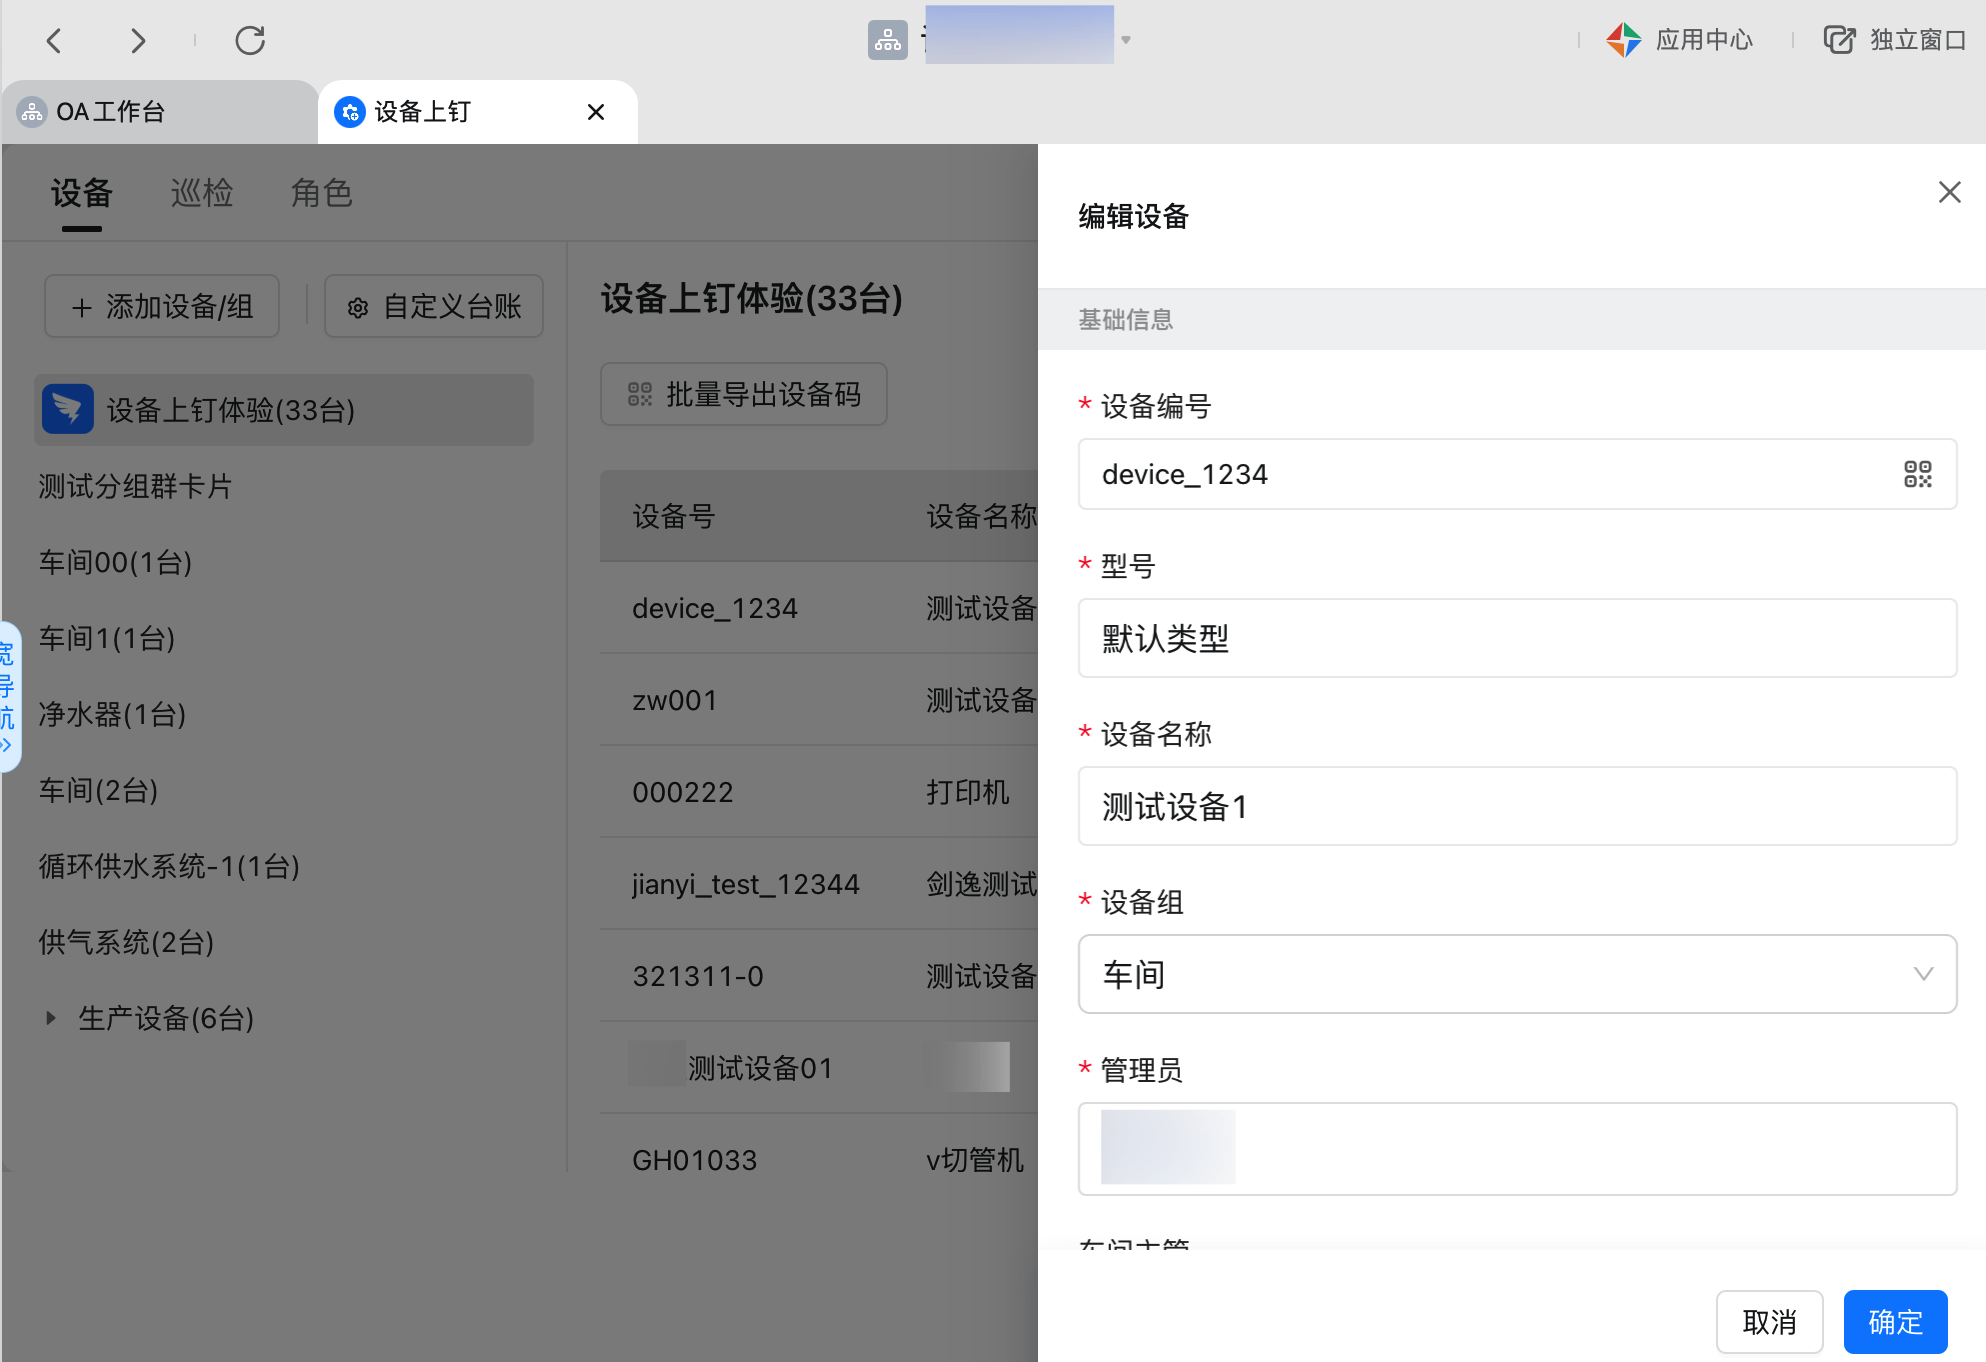Select the 测试分组群卡片 group

click(135, 487)
